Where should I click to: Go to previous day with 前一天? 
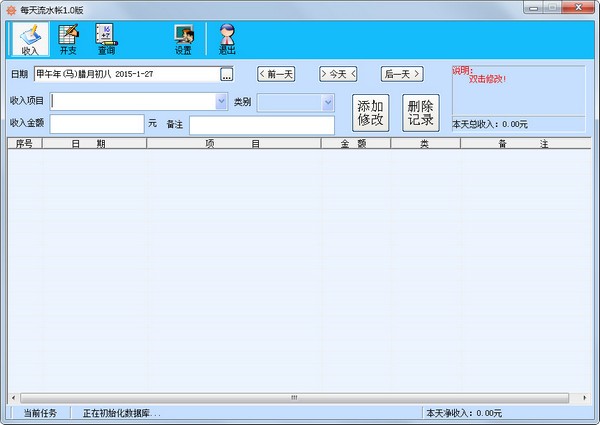pyautogui.click(x=276, y=74)
